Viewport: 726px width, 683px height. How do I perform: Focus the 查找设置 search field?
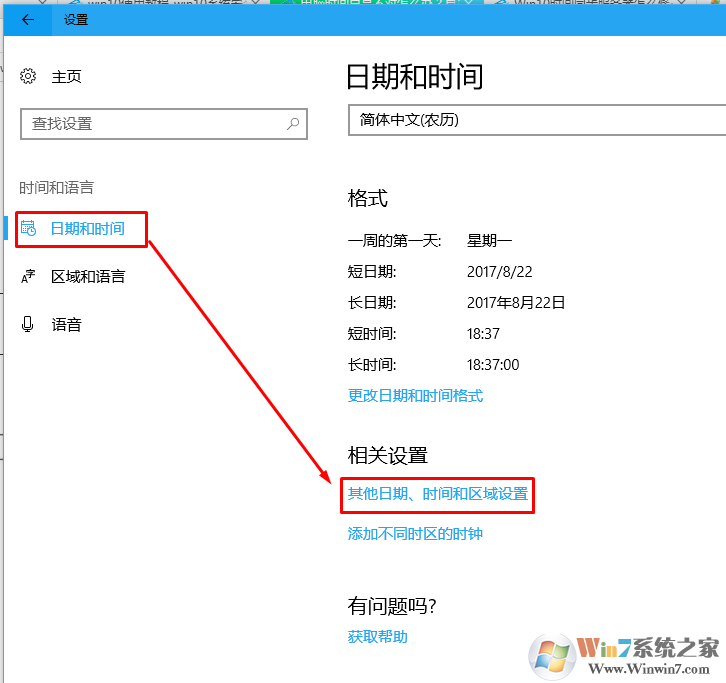click(150, 124)
